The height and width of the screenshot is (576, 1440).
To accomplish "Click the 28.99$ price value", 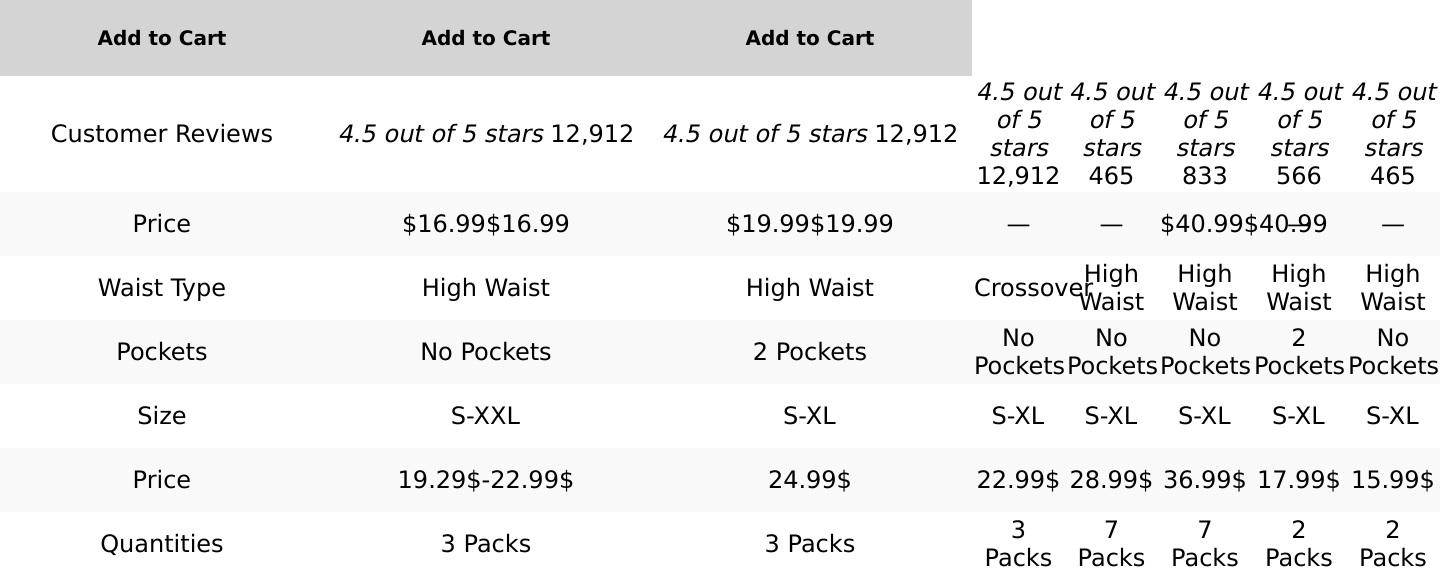I will (1110, 480).
